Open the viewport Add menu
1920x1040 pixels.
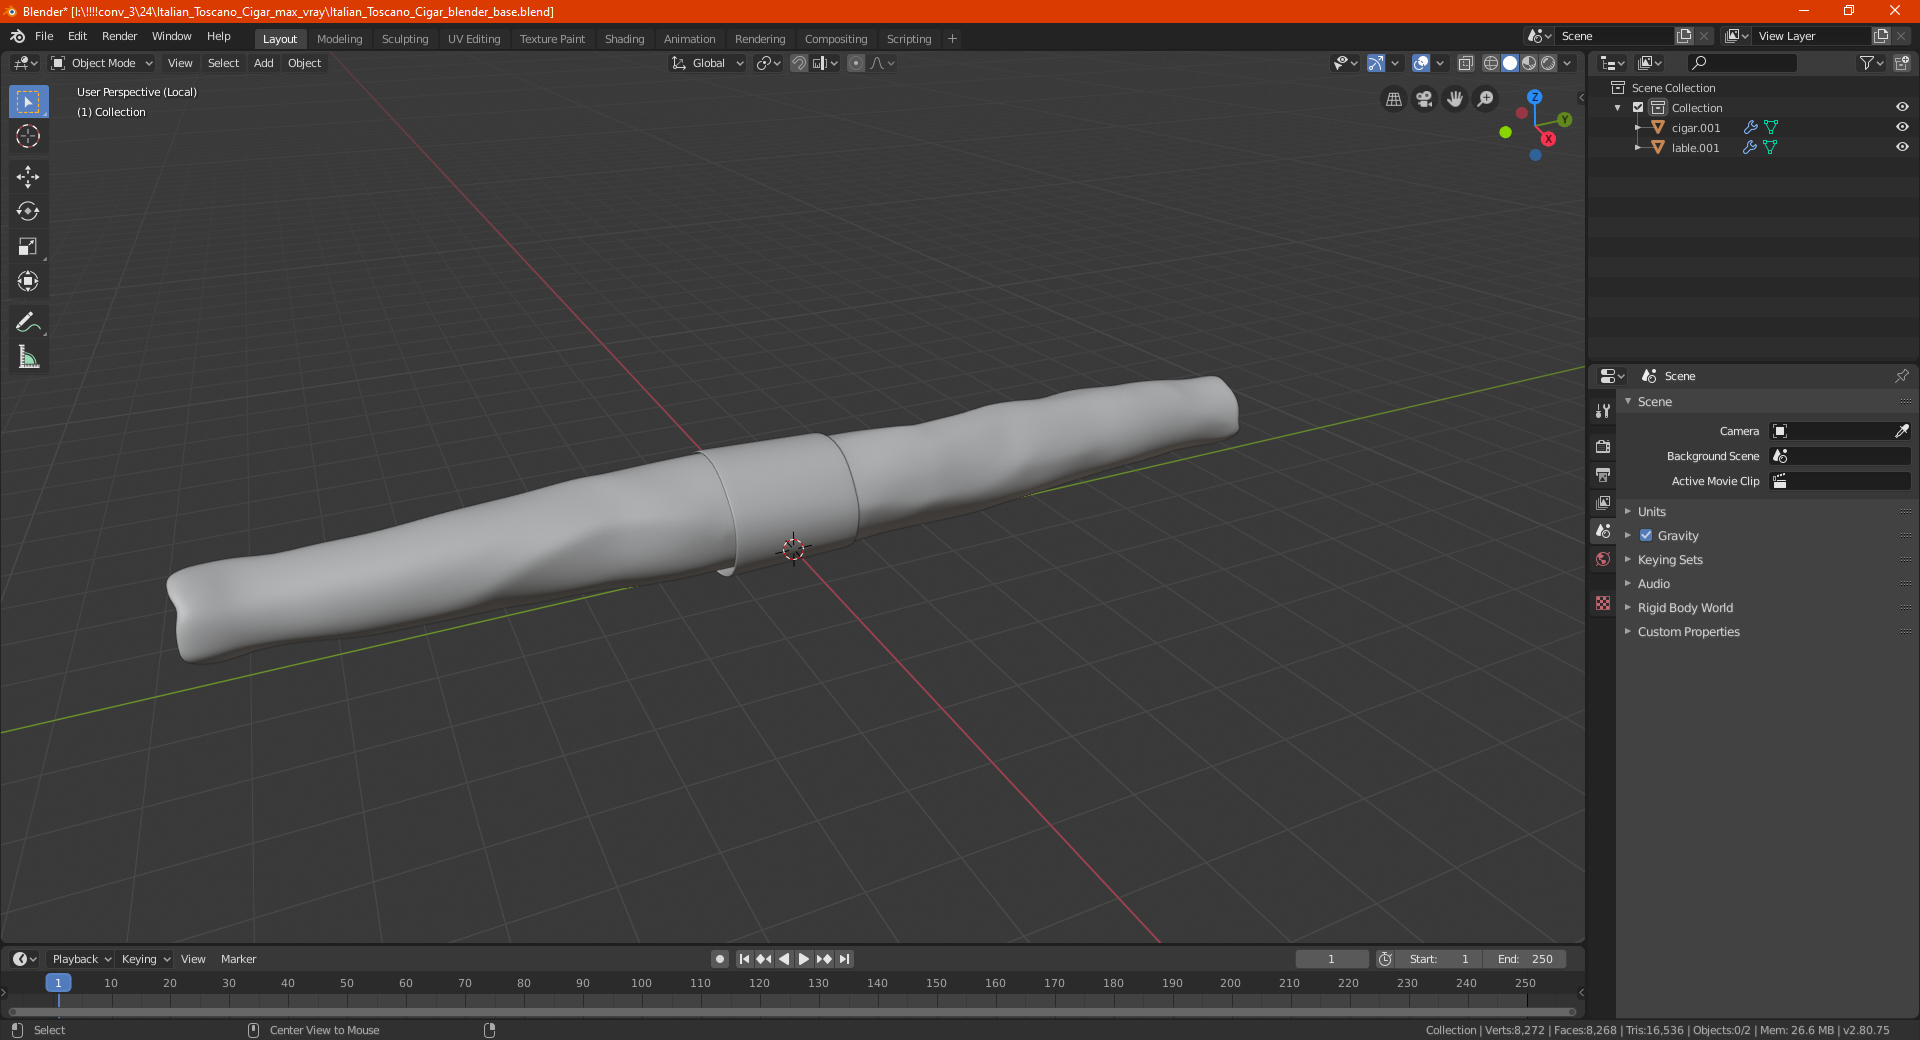point(263,63)
